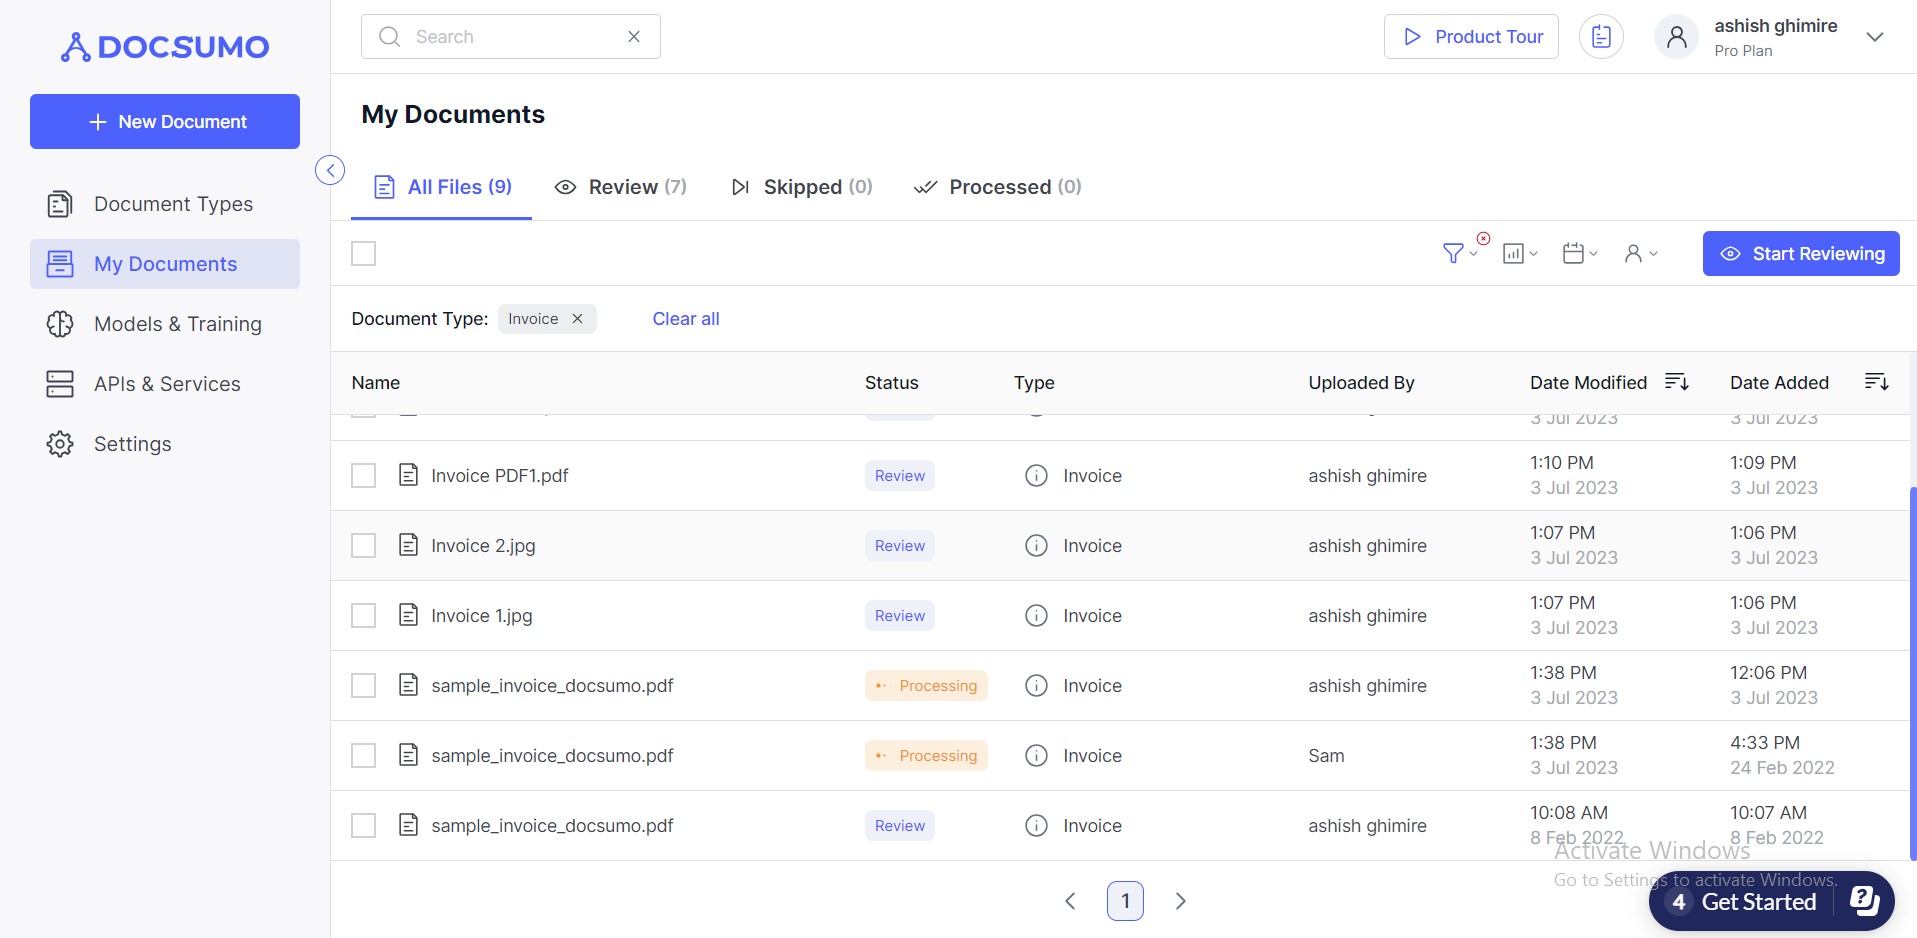1917x938 pixels.
Task: Go to the next page arrow
Action: point(1180,901)
